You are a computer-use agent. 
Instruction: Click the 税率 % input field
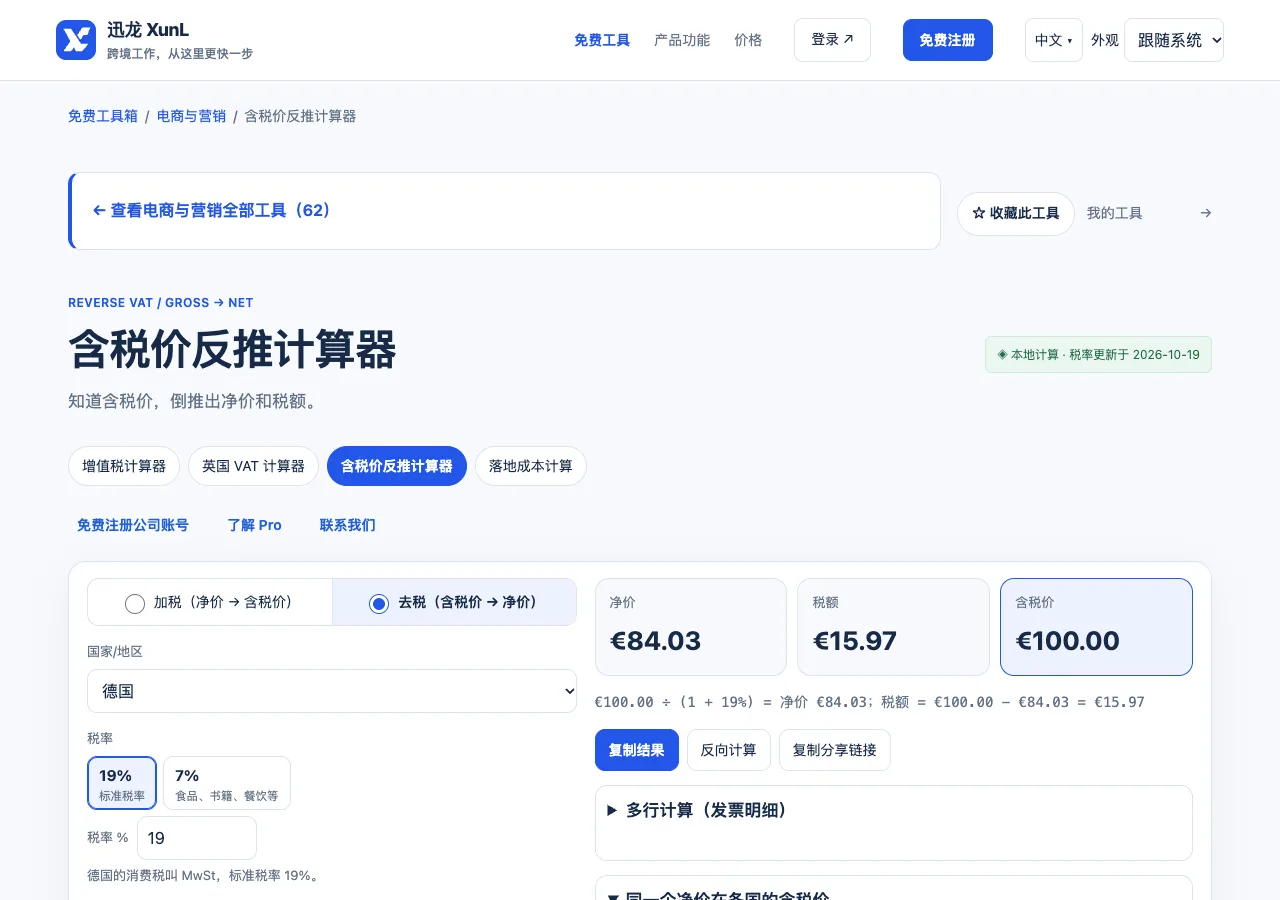pyautogui.click(x=197, y=838)
